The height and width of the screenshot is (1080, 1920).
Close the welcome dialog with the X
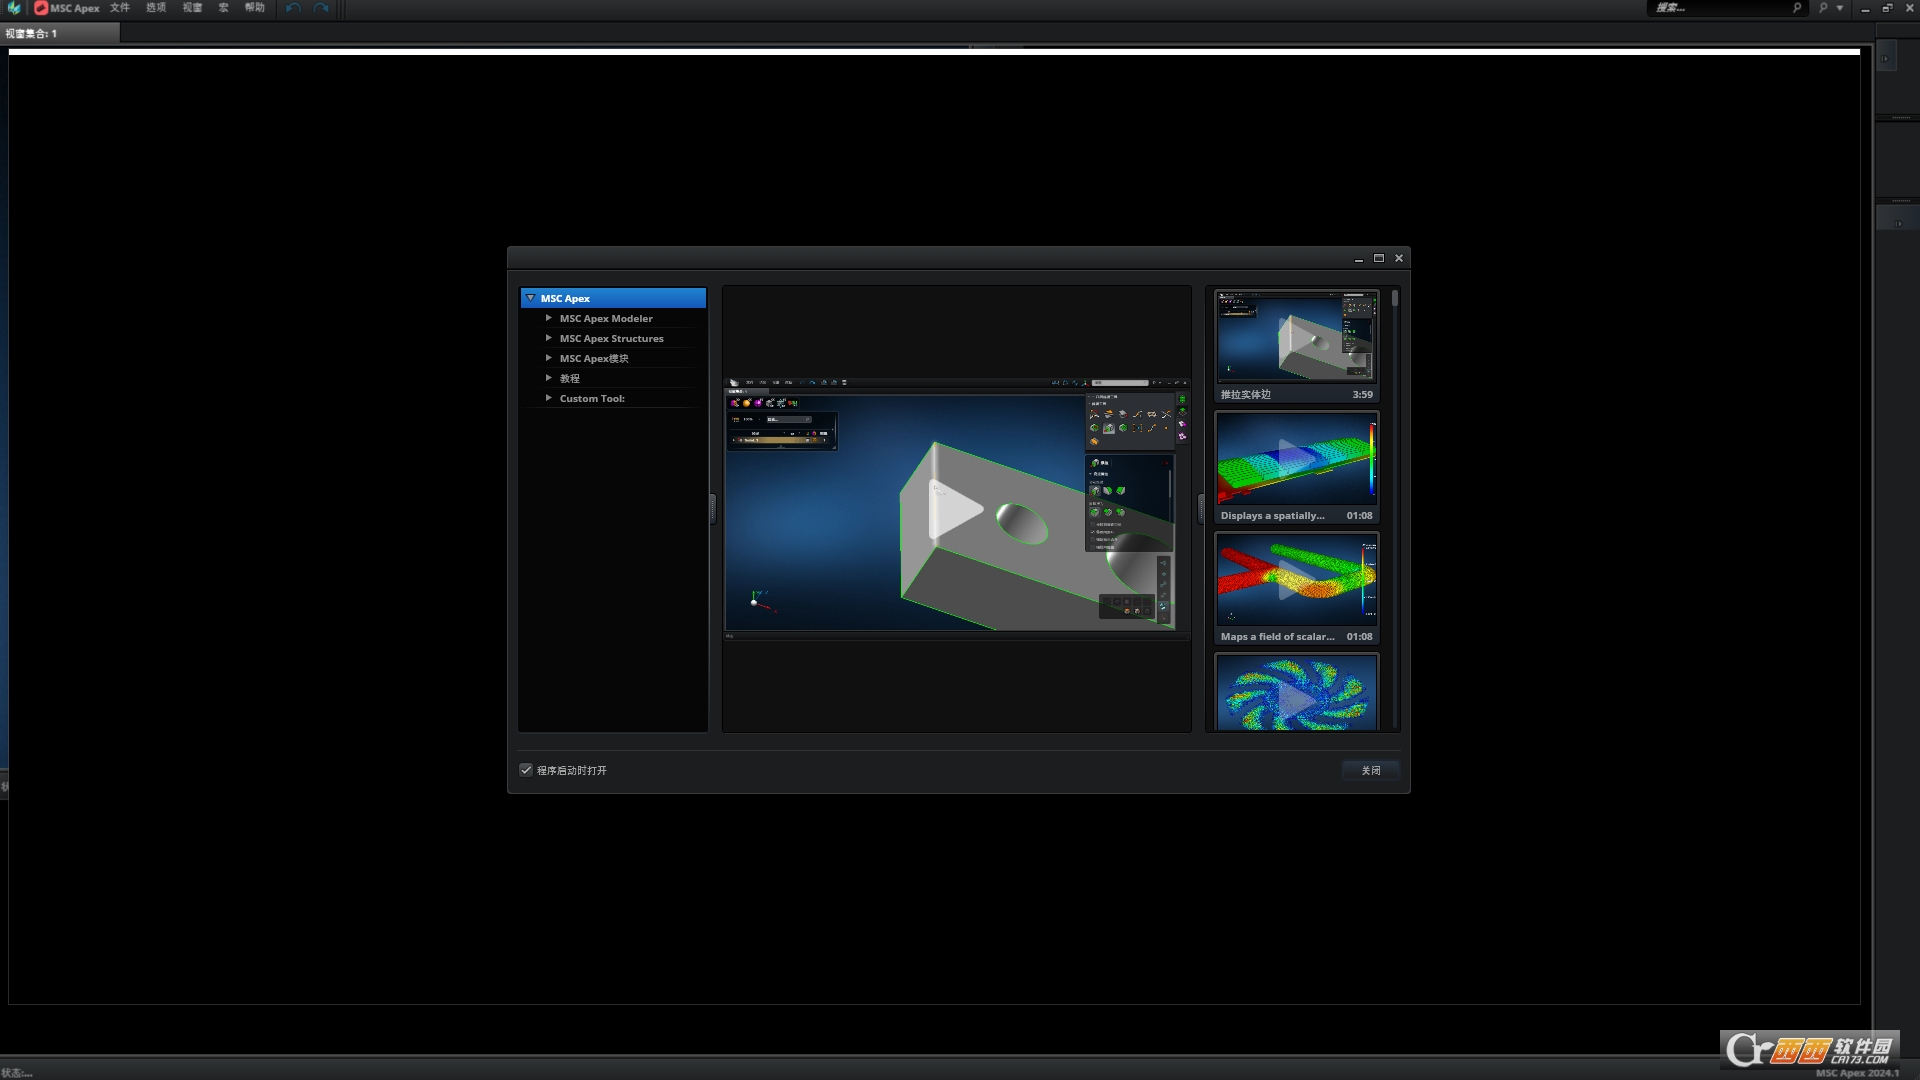(1399, 258)
